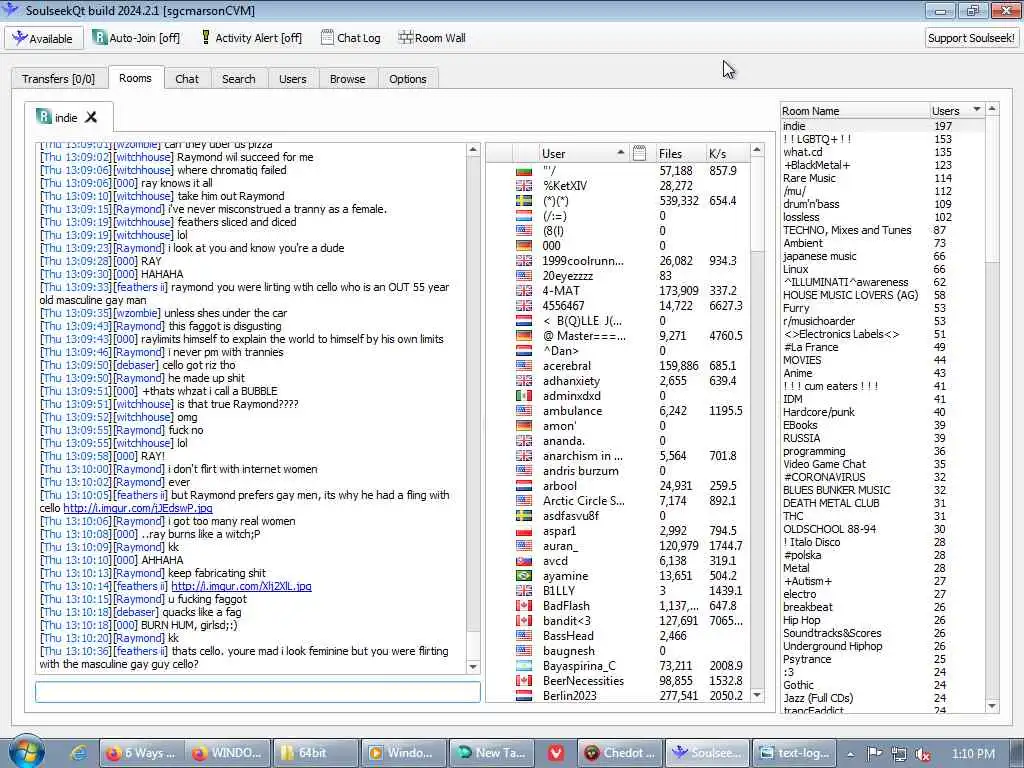Switch to the Search tab
The image size is (1024, 768).
click(x=238, y=78)
